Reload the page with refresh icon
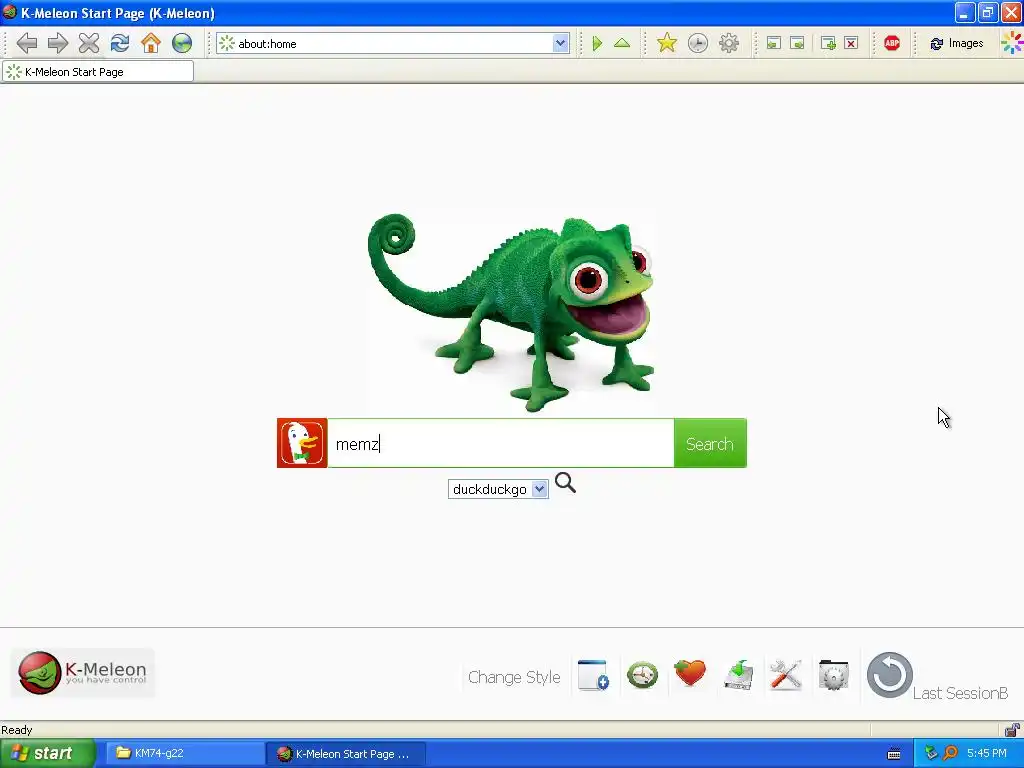Image resolution: width=1024 pixels, height=768 pixels. point(120,43)
